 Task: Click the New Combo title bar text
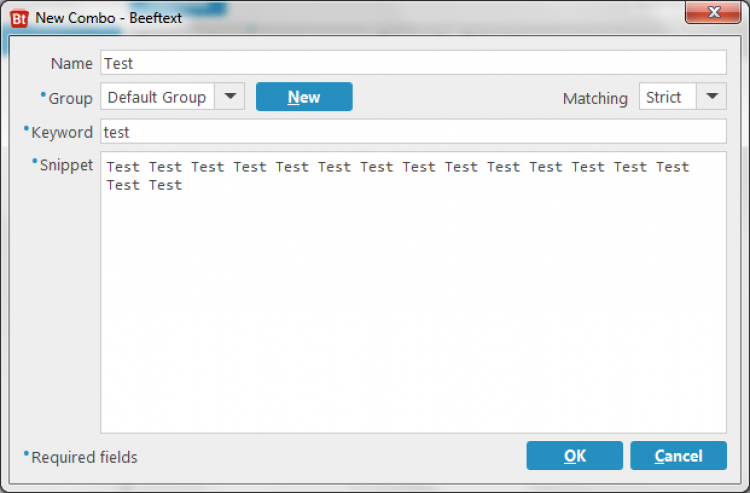[x=109, y=18]
